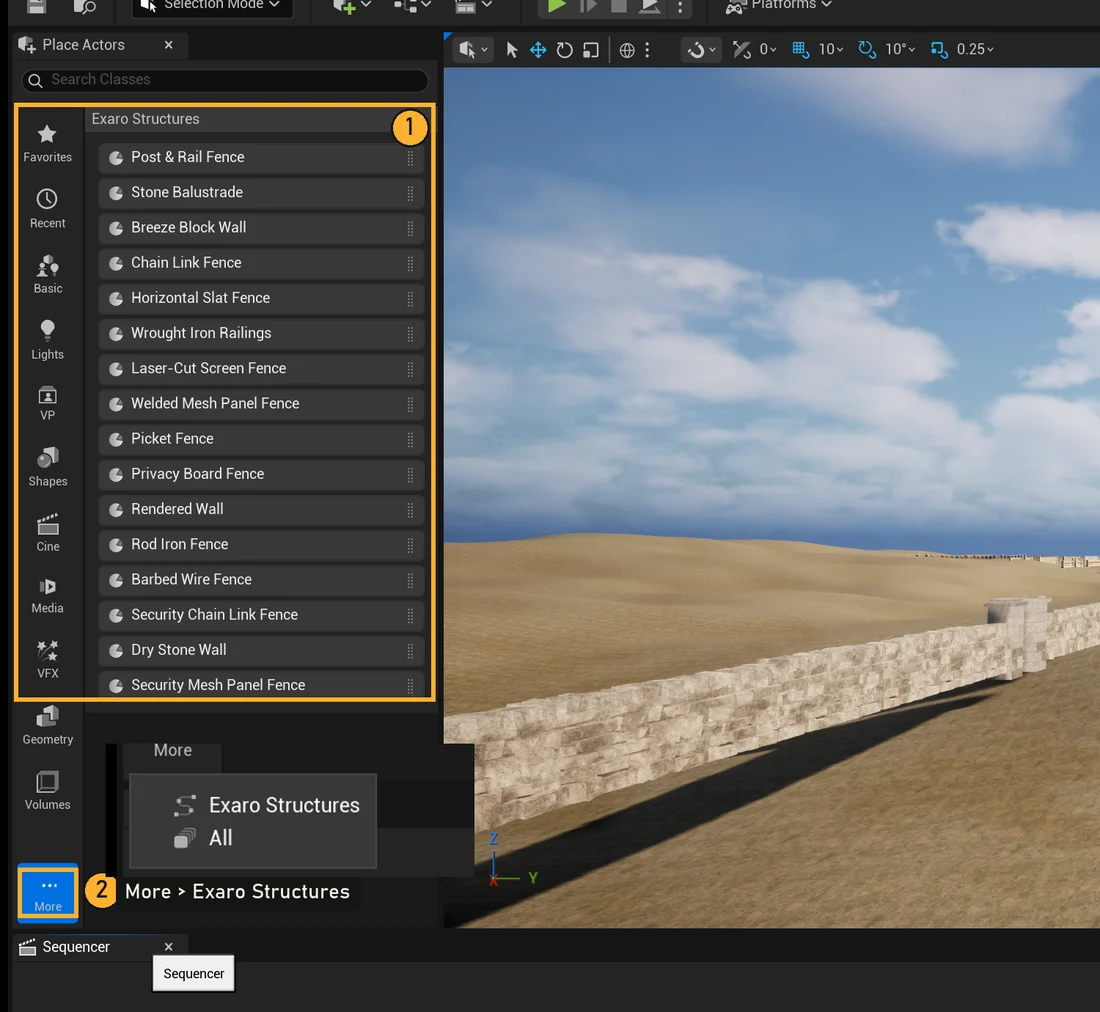Activate the Scale tool

(x=591, y=50)
